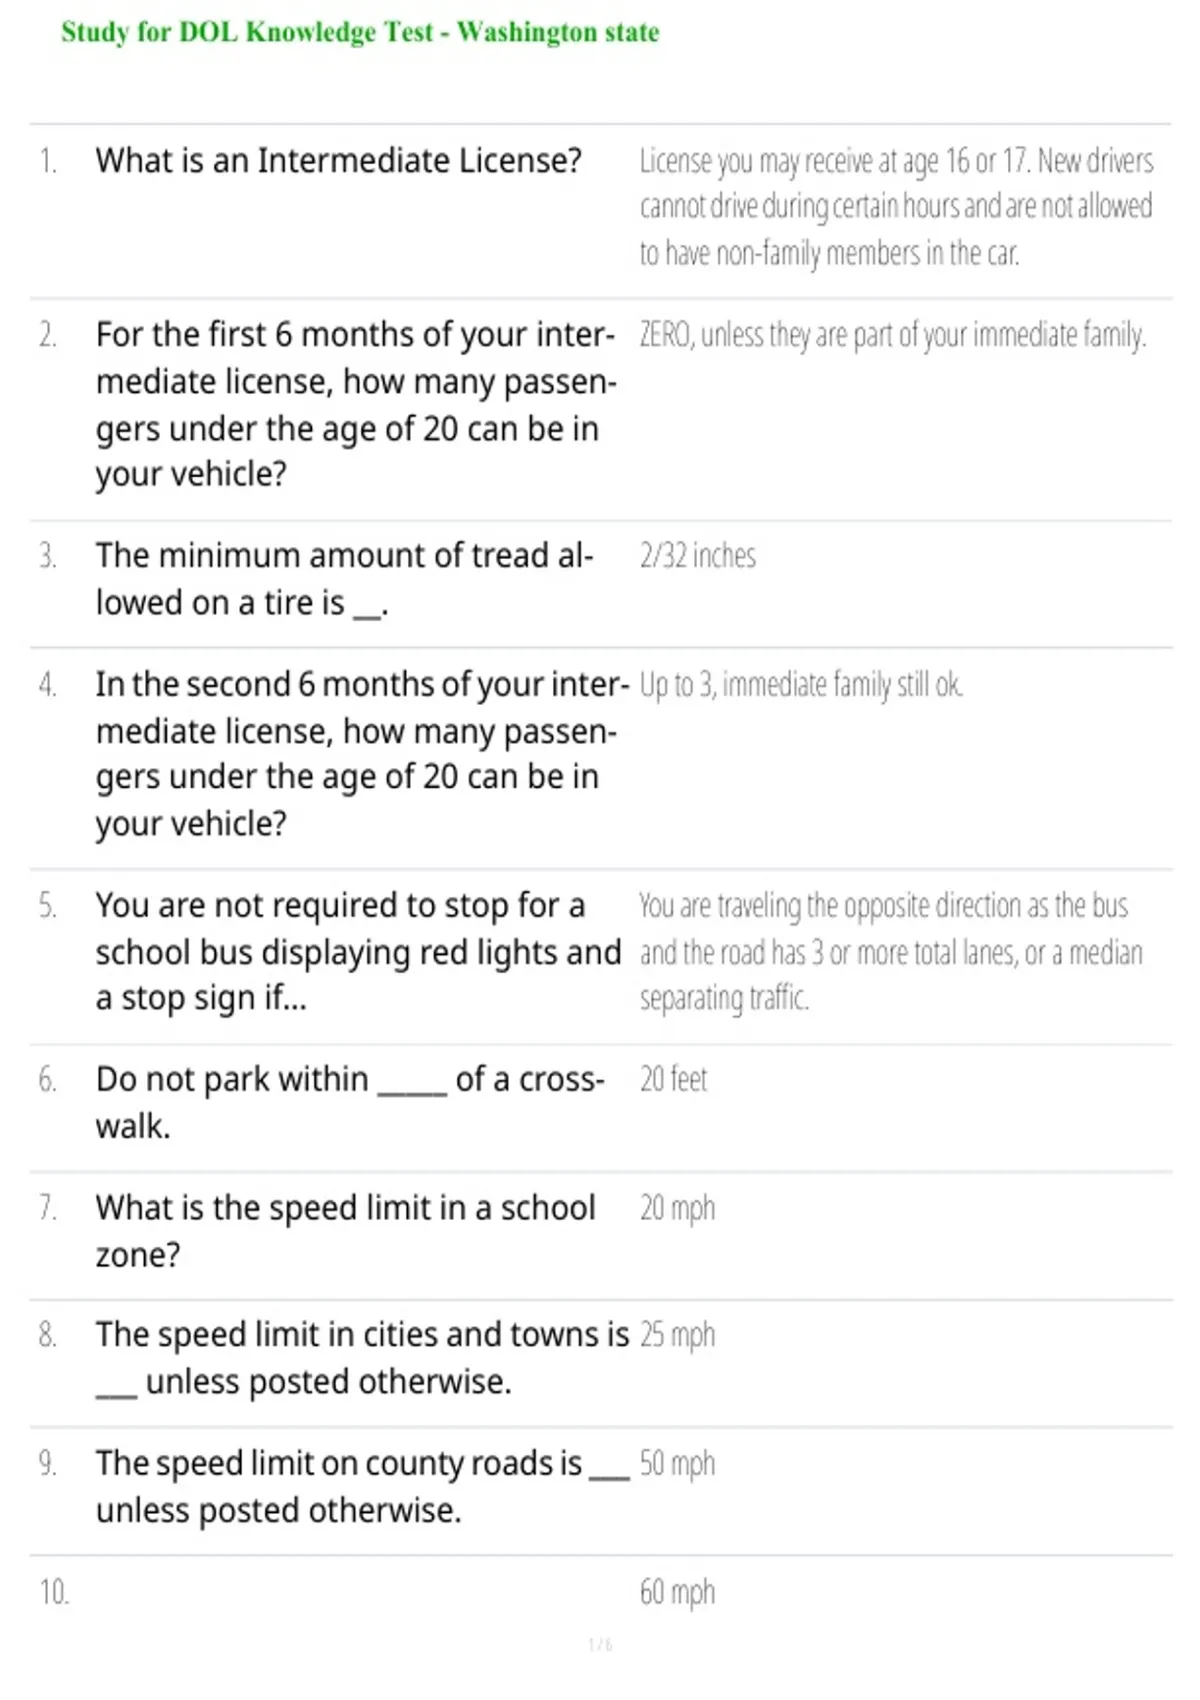Click the answer '50 mph'

pos(677,1465)
